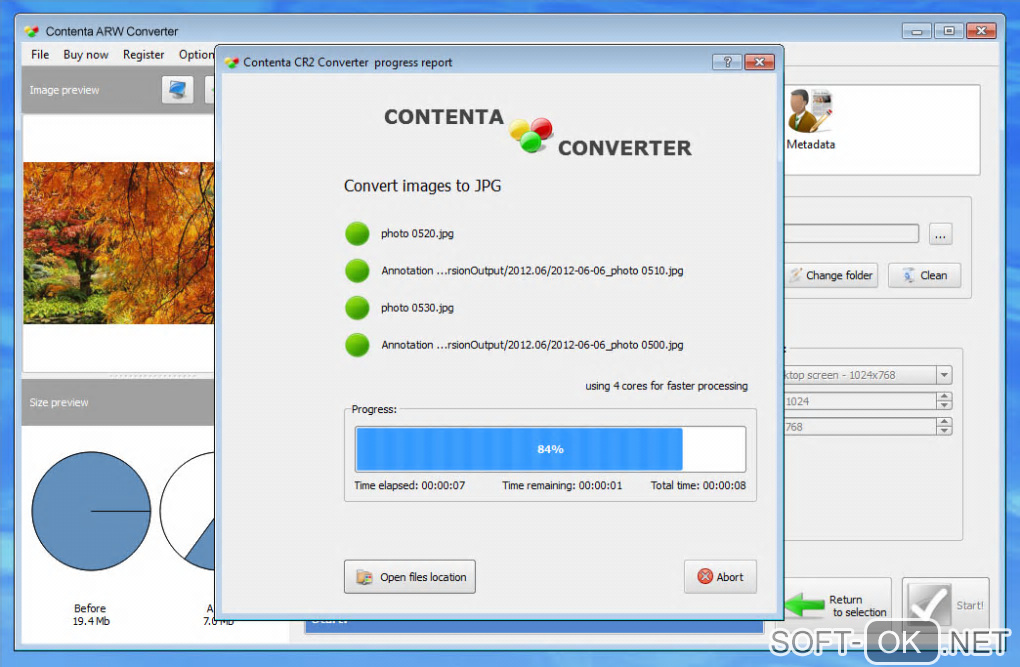Screen dimensions: 1020x667
Task: Click the browse '...' button beside folder field
Action: click(x=940, y=234)
